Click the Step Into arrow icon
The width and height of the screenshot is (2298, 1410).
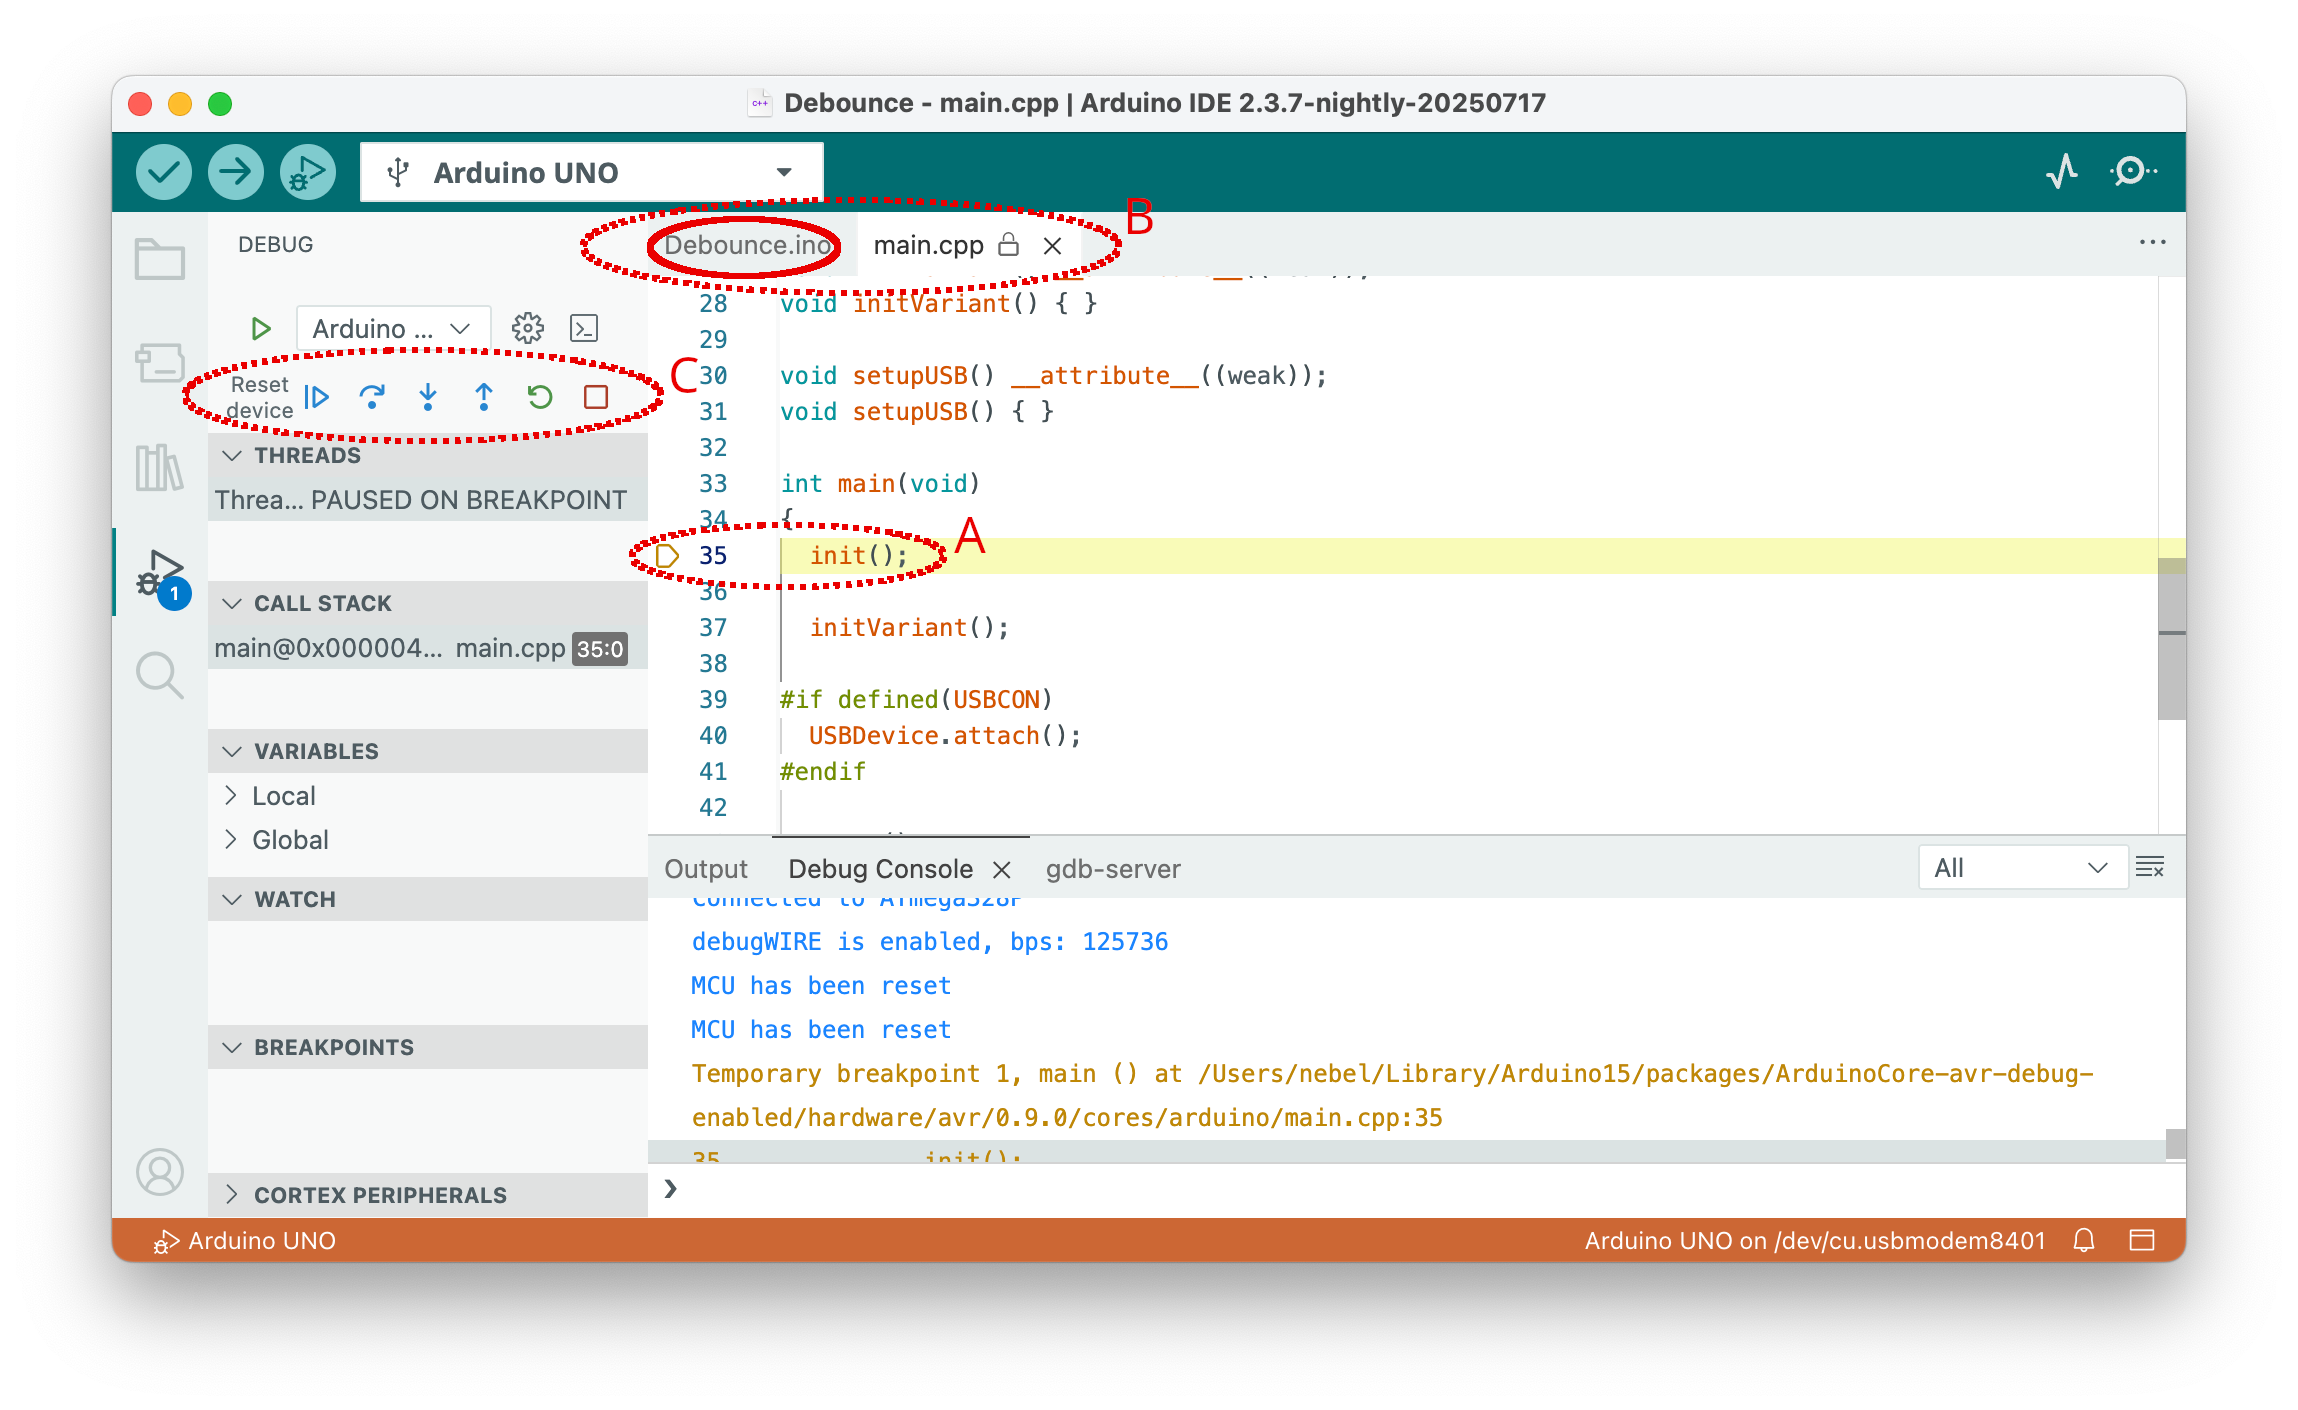coord(428,397)
